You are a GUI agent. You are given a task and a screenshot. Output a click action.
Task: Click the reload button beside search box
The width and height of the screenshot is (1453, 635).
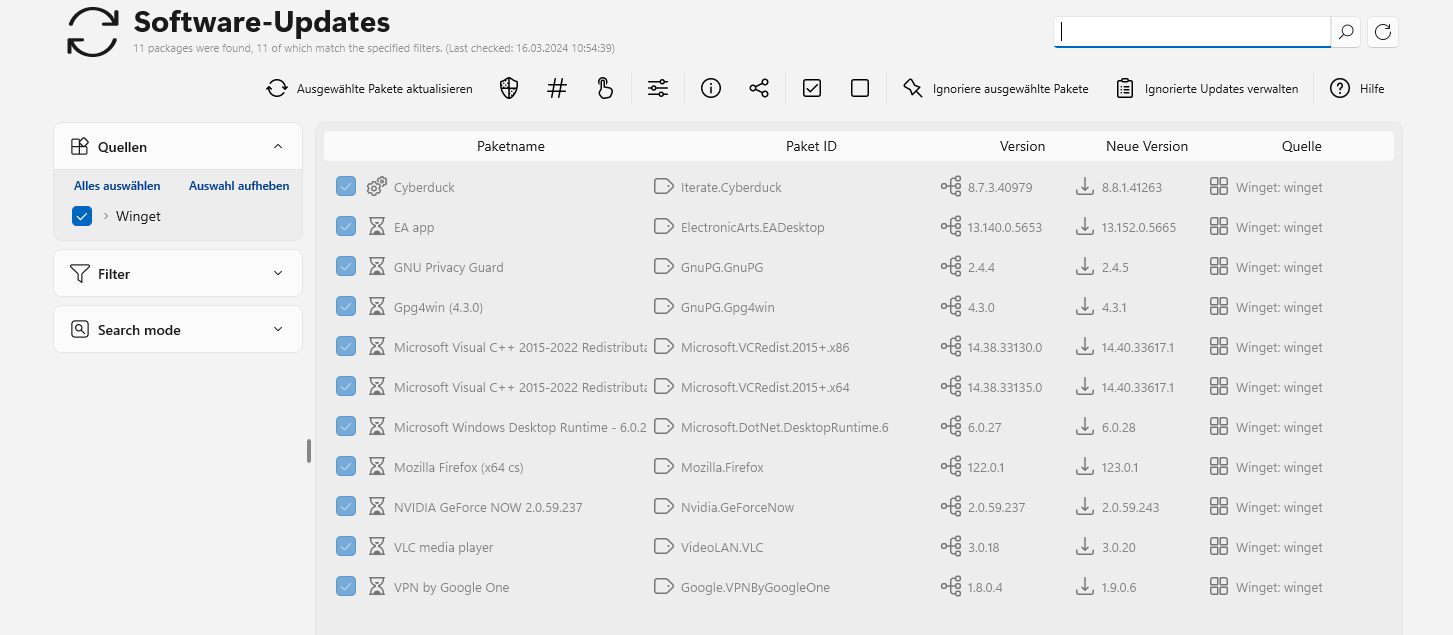(x=1383, y=32)
